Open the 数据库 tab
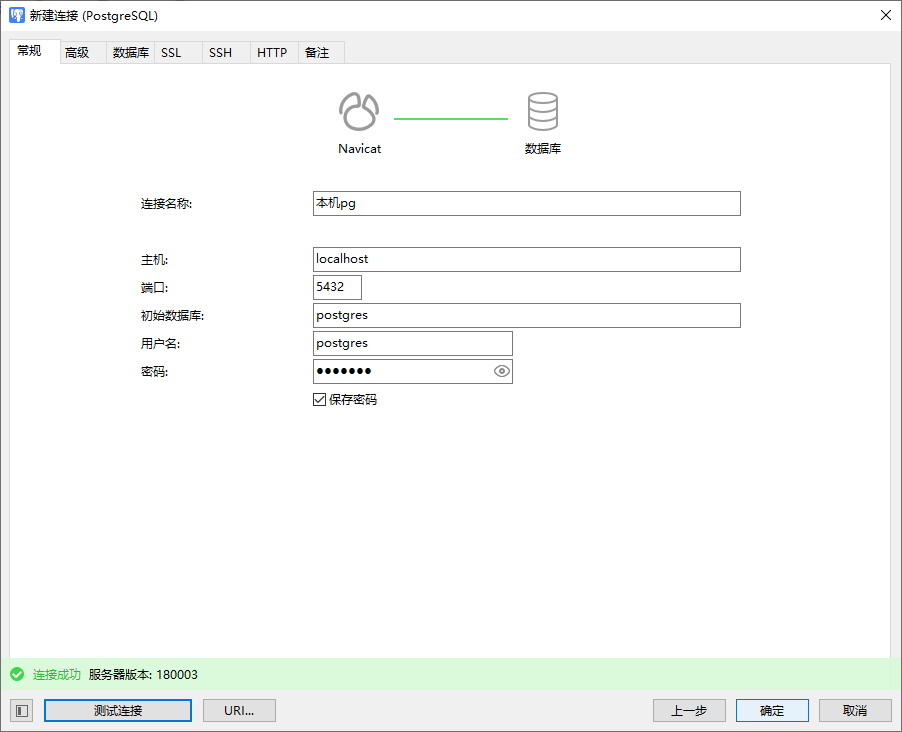Image resolution: width=902 pixels, height=732 pixels. click(x=131, y=53)
